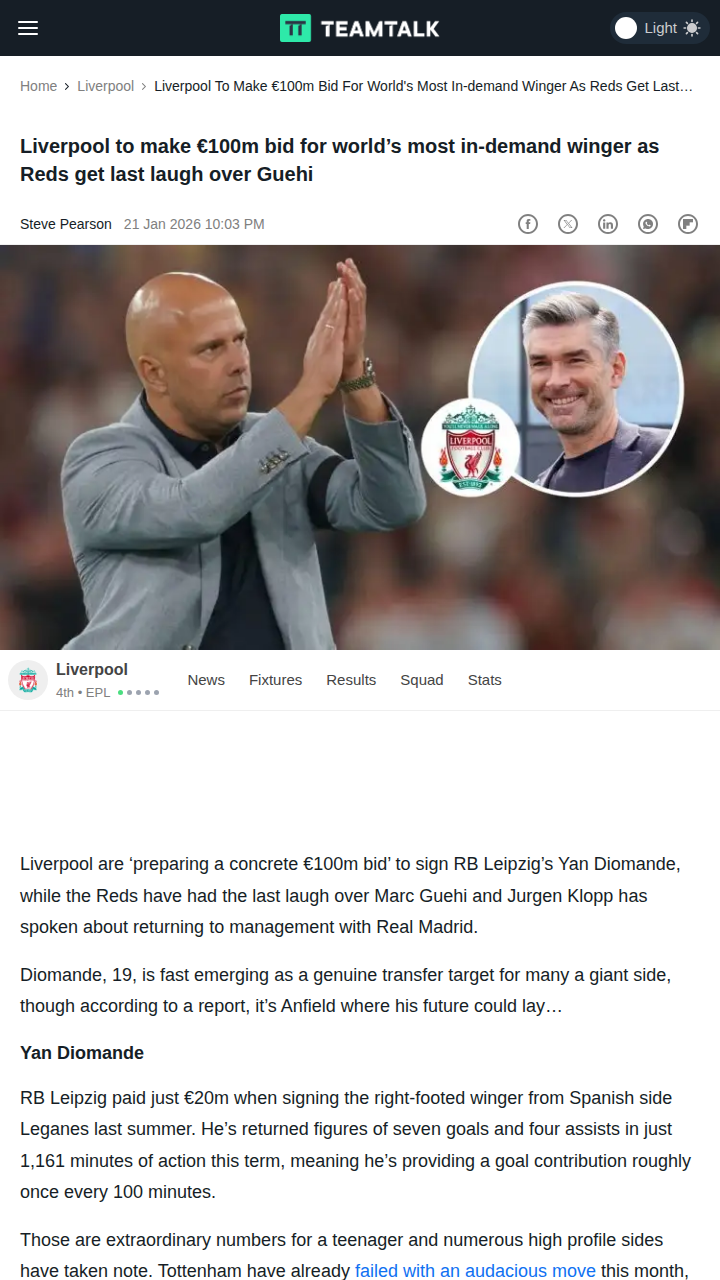This screenshot has width=720, height=1280.
Task: Go to Home breadcrumb
Action: click(38, 86)
